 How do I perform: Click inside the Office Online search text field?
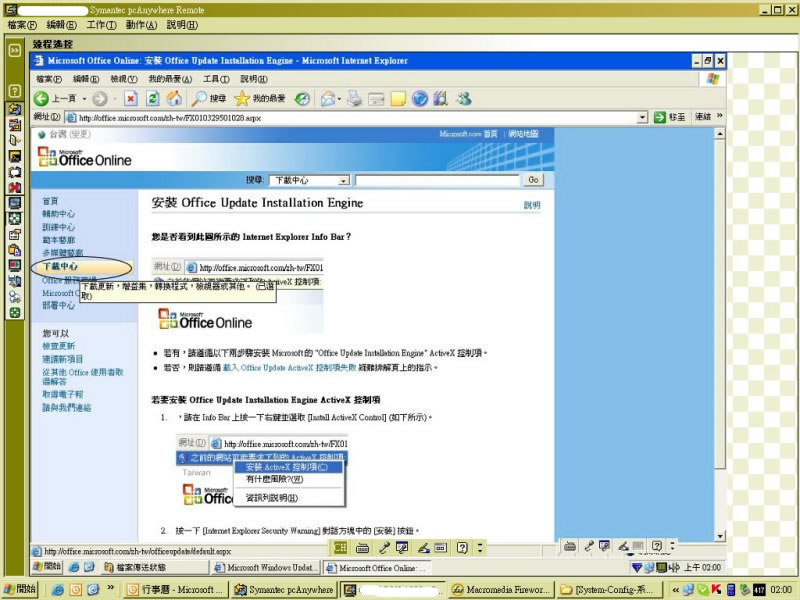click(437, 180)
